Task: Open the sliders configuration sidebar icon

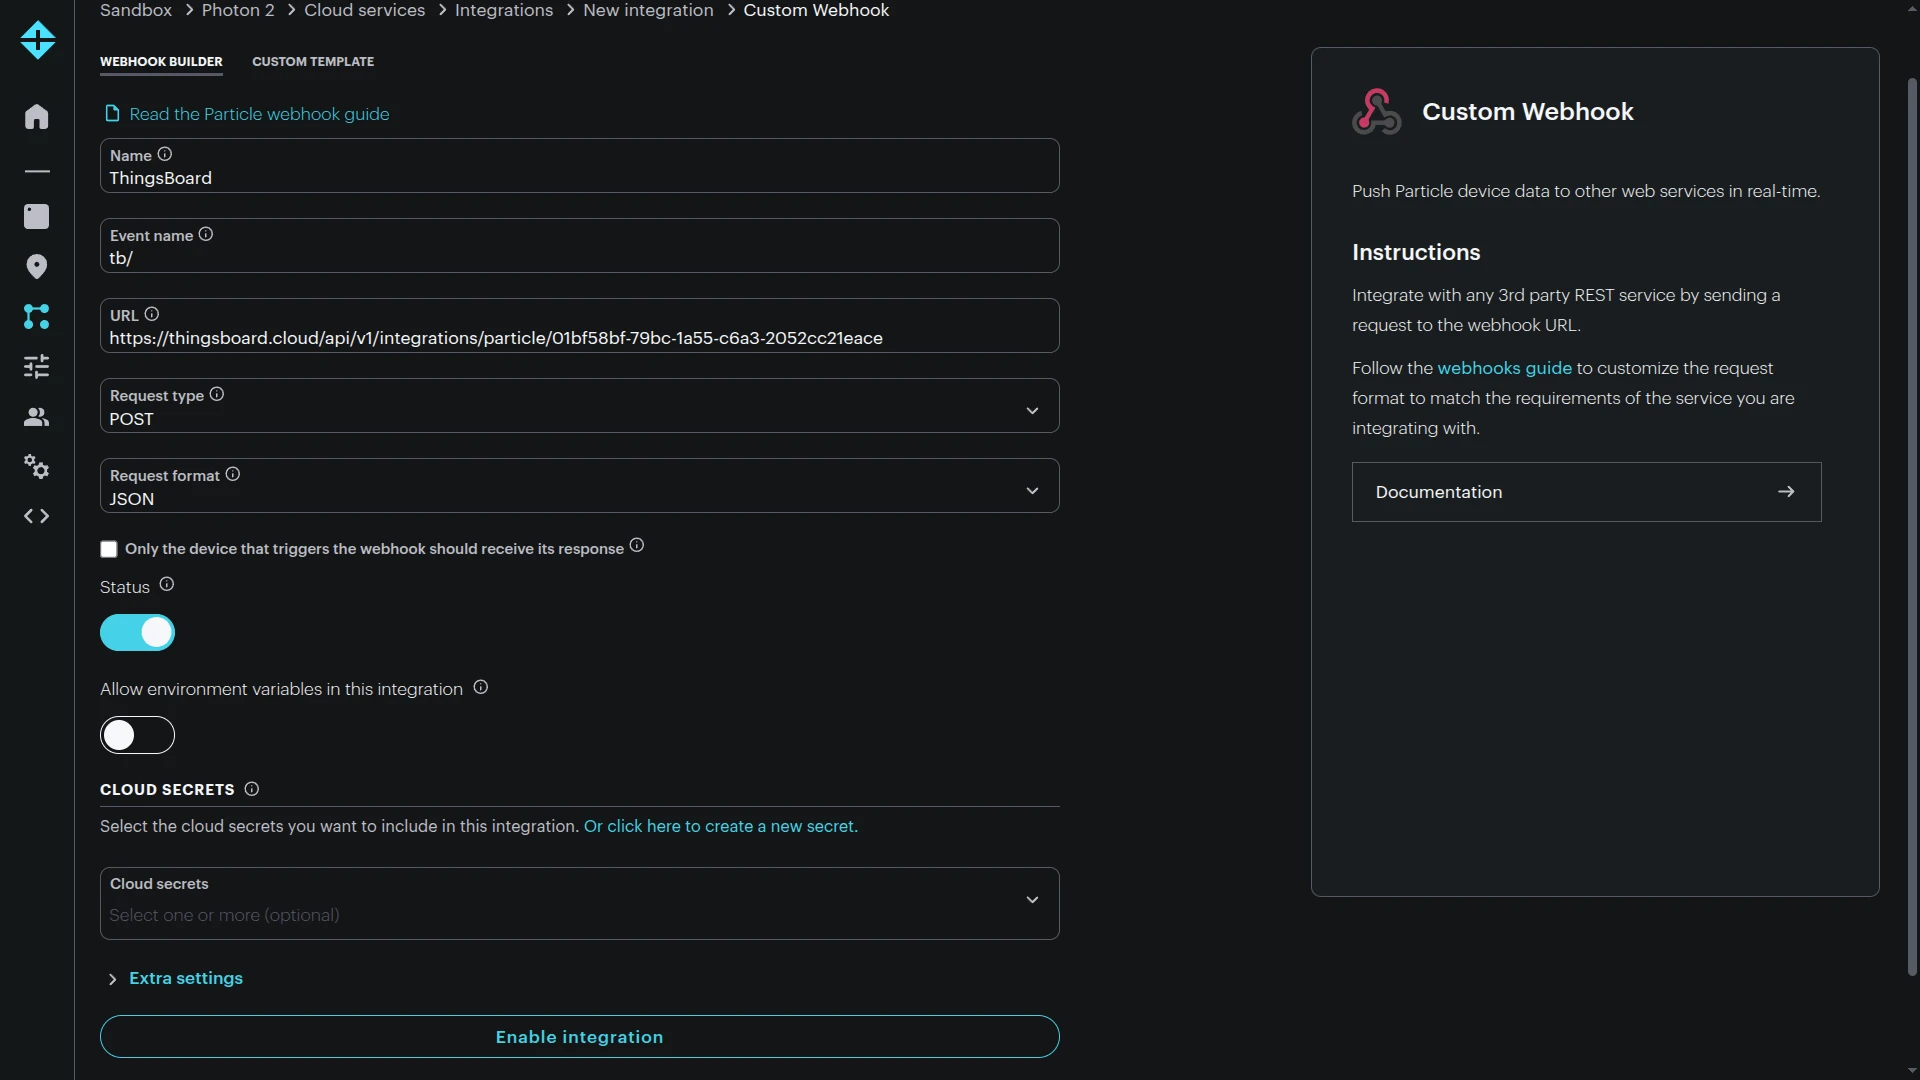Action: point(37,366)
